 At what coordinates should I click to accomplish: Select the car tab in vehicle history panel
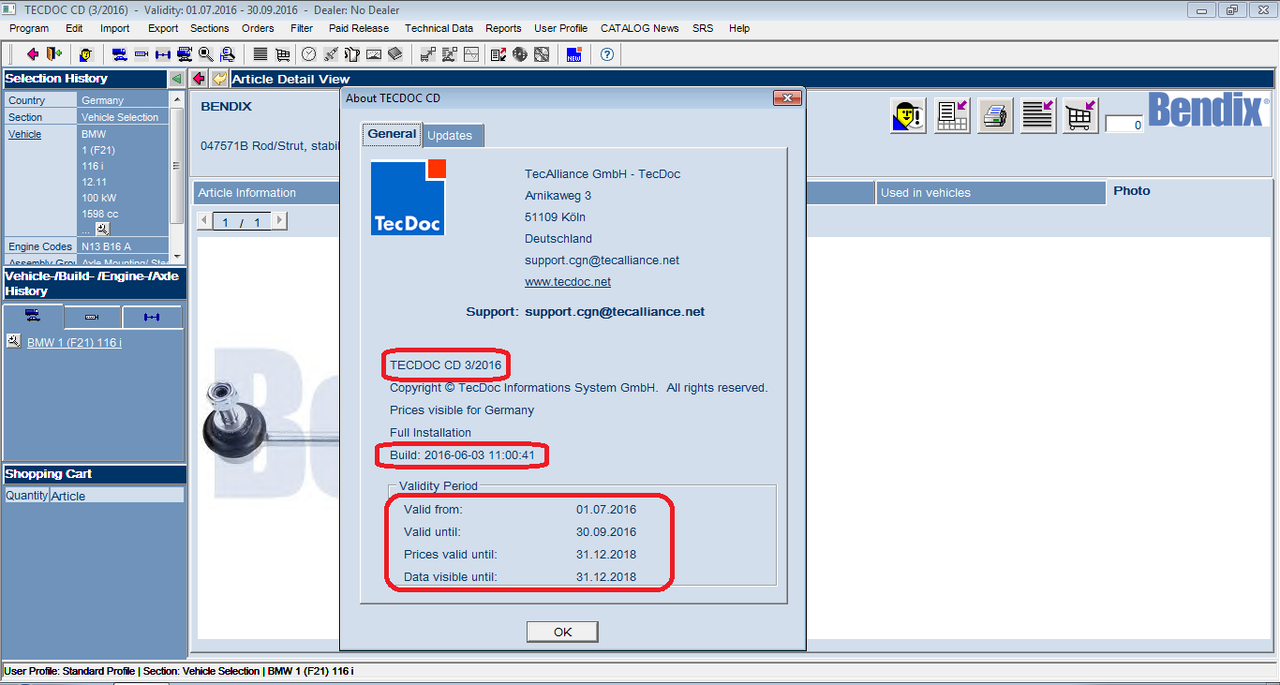[33, 316]
